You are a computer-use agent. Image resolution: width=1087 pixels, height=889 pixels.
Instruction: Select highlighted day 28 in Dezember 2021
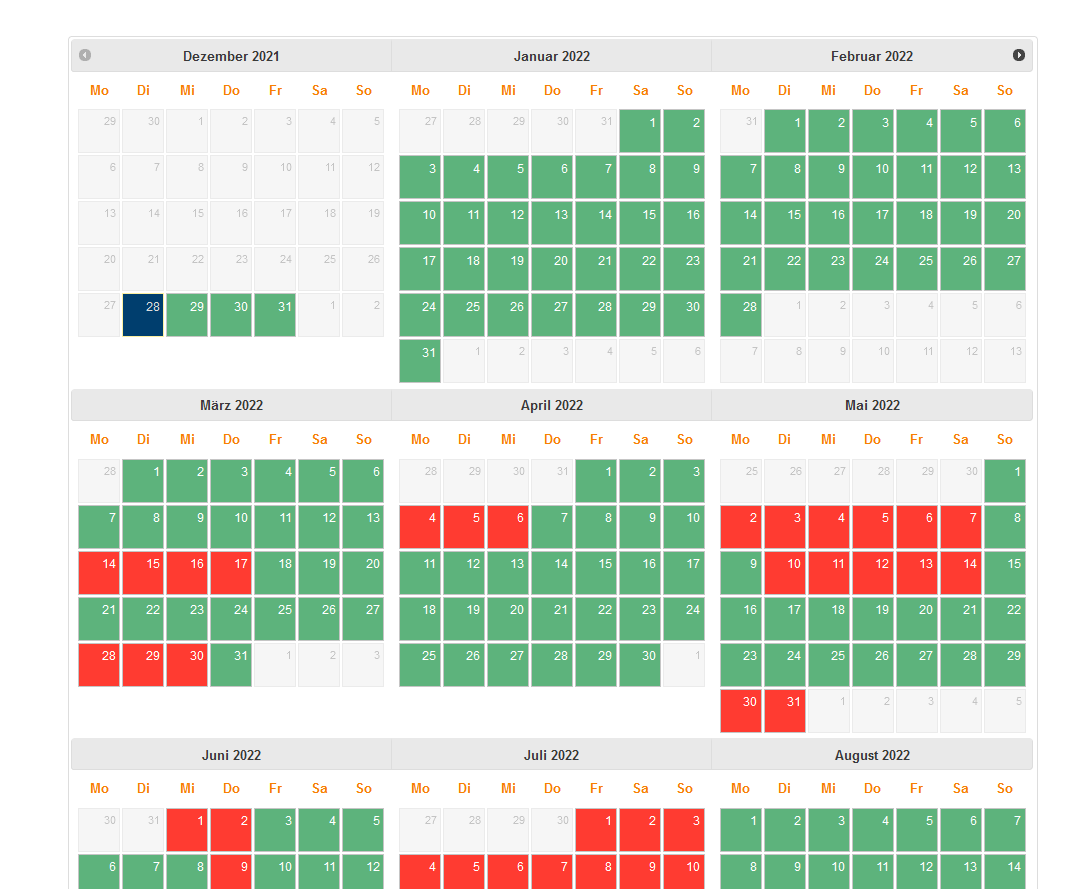coord(143,315)
